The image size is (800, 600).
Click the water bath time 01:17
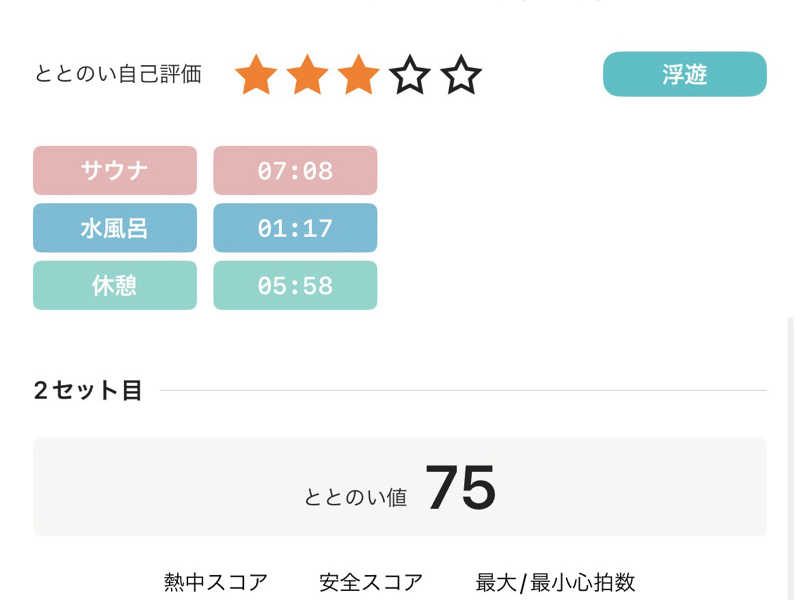[295, 228]
